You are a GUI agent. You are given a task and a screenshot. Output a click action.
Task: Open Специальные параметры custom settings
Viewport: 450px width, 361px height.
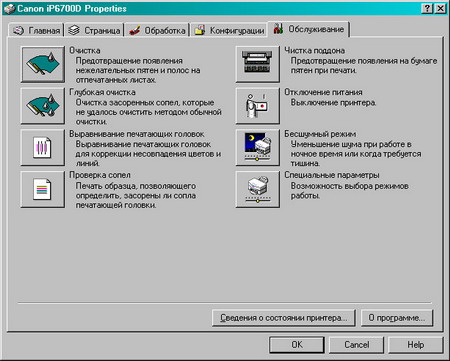tap(258, 189)
